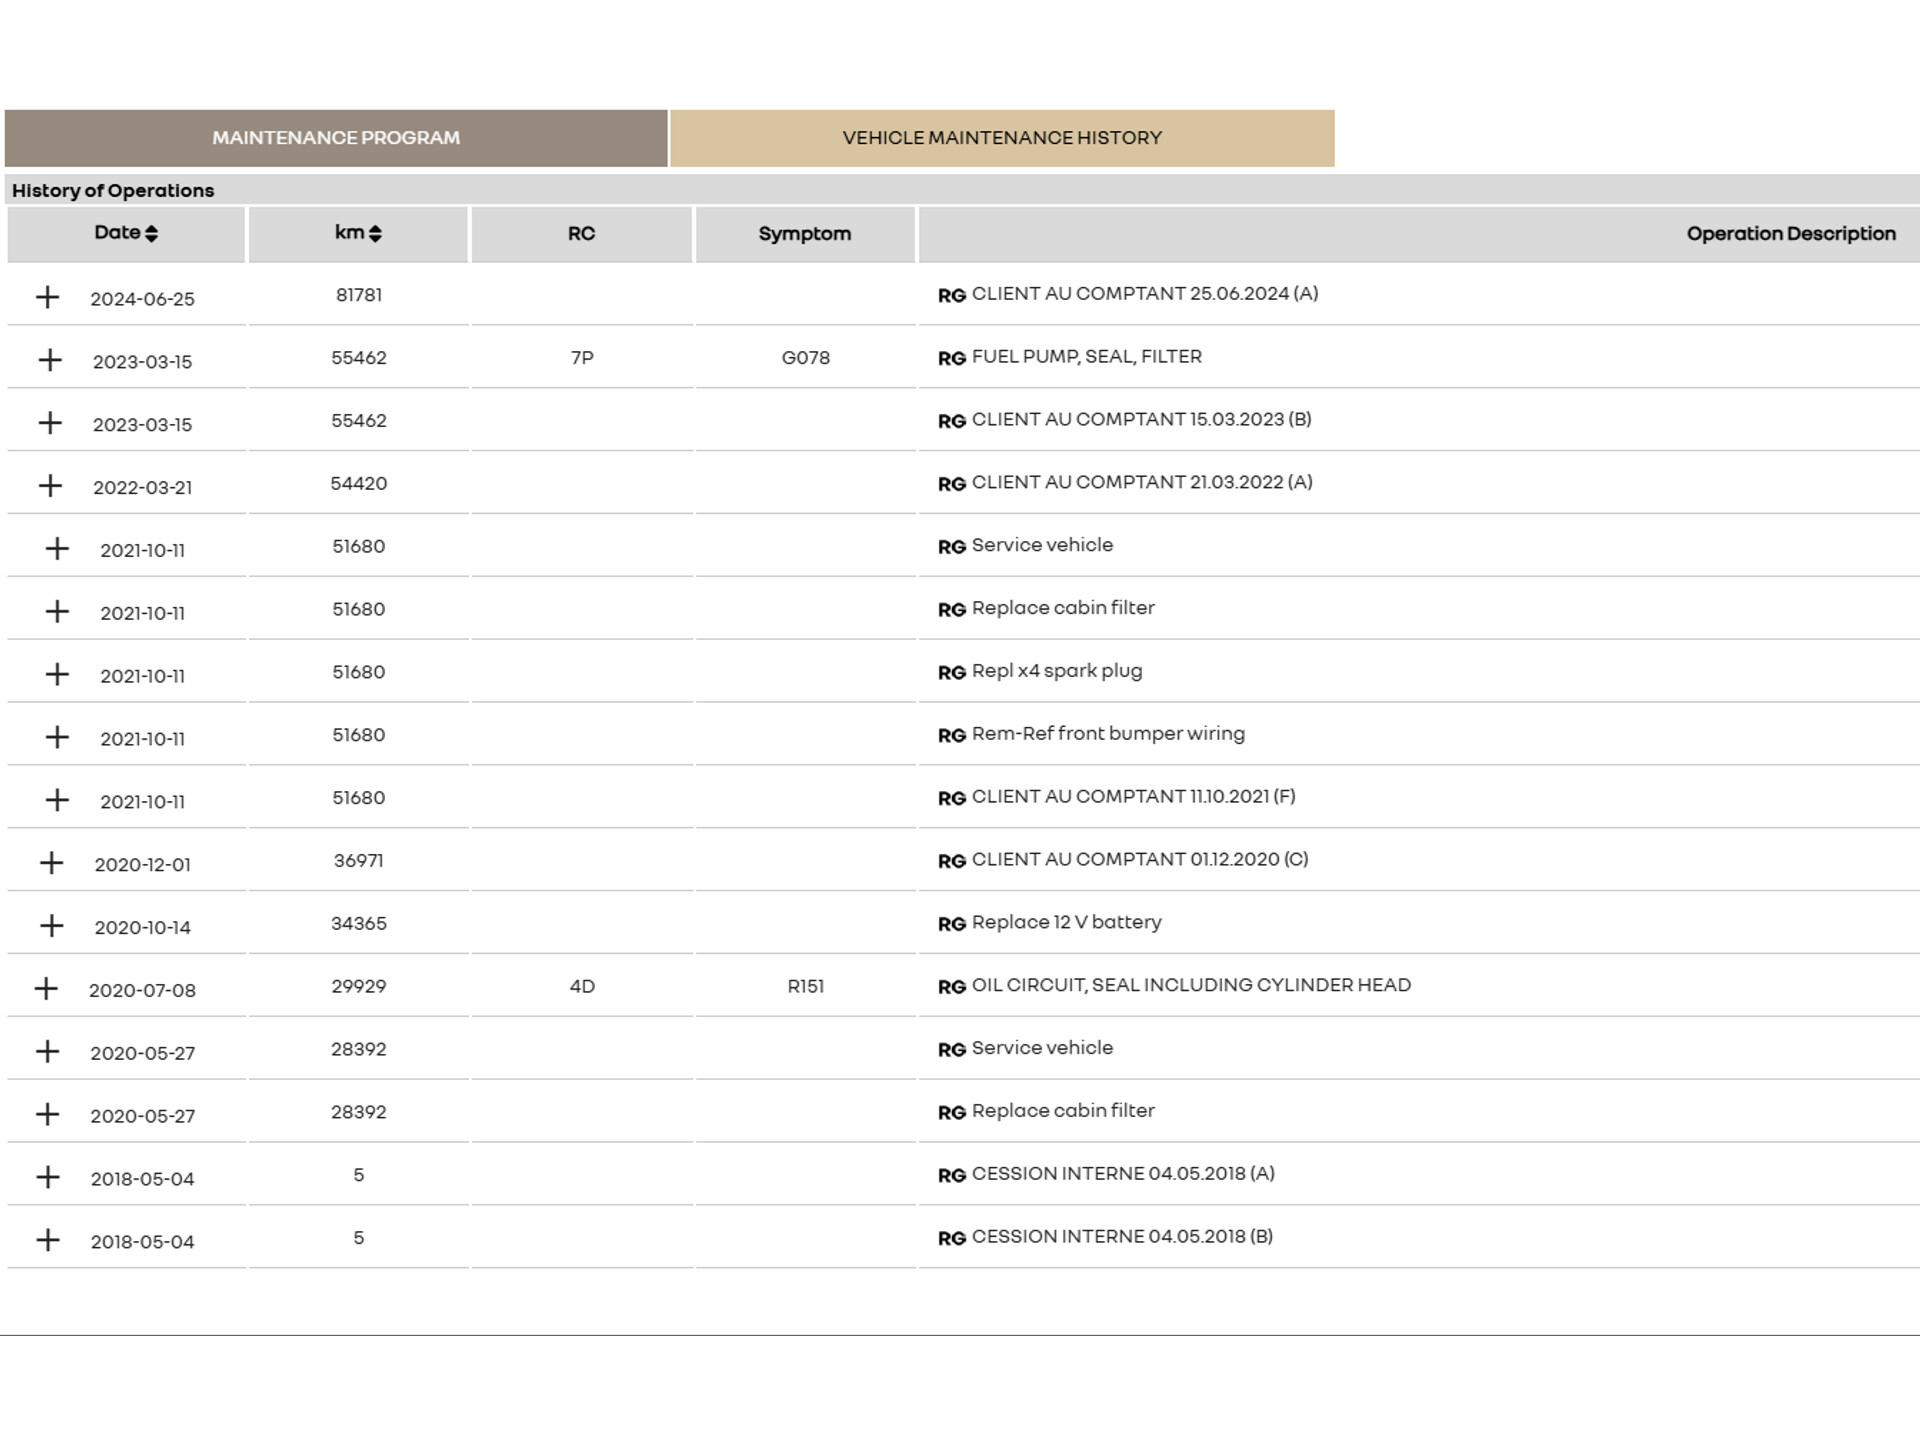Click plus icon beside Repl x4 spark plug
The width and height of the screenshot is (1920, 1440).
coord(57,674)
